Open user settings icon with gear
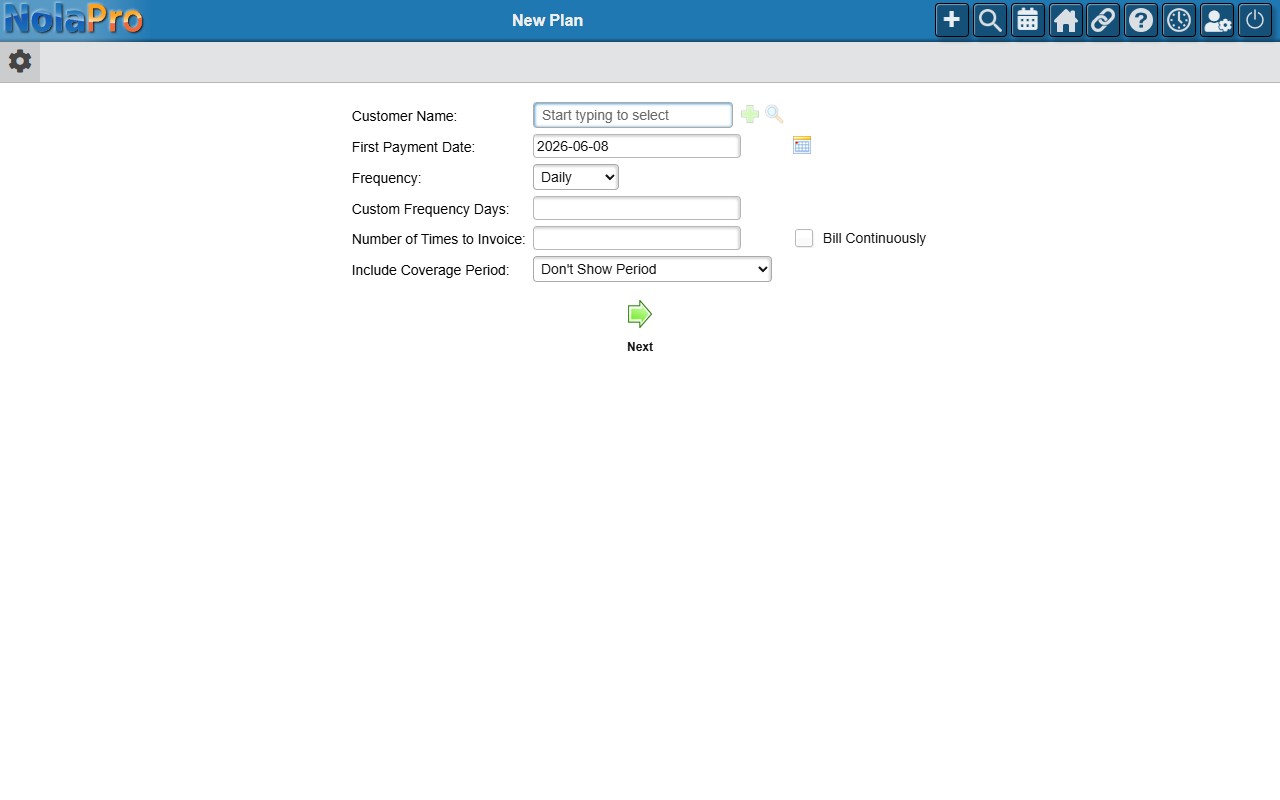This screenshot has width=1280, height=800. (x=1217, y=20)
